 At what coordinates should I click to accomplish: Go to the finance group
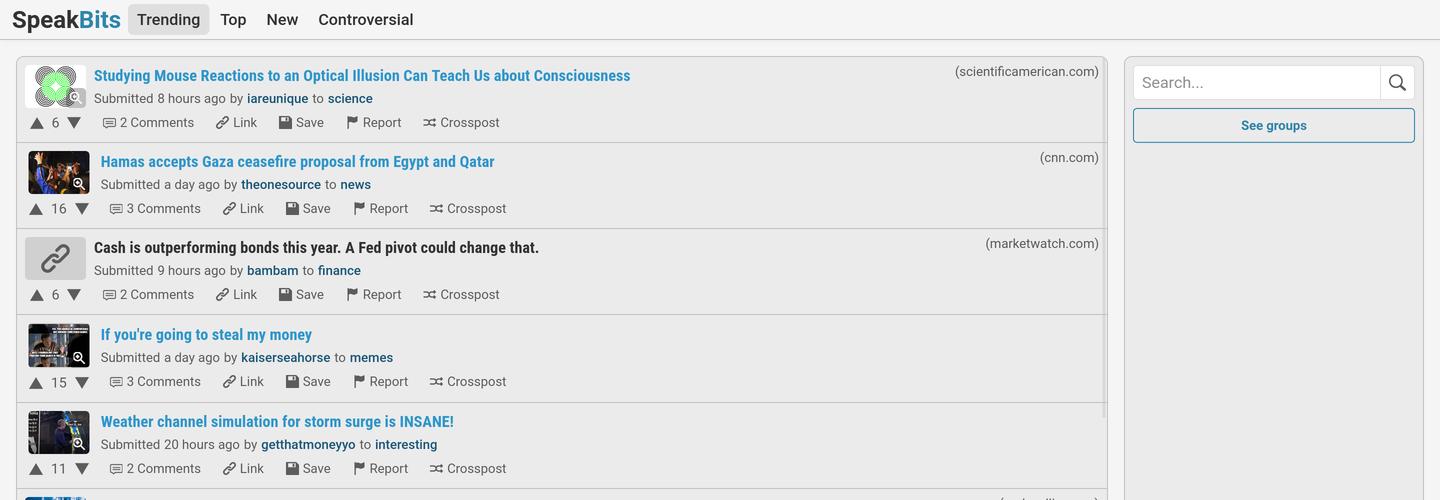click(x=339, y=271)
